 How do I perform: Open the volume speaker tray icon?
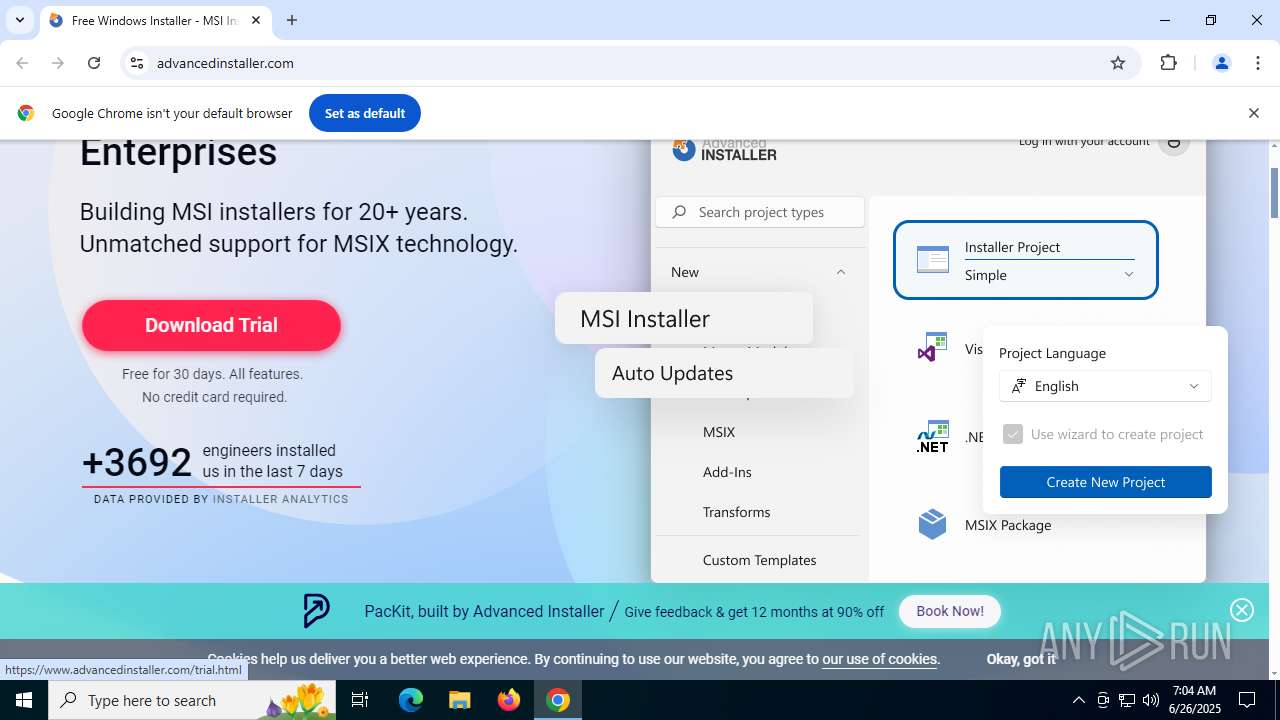(1151, 700)
